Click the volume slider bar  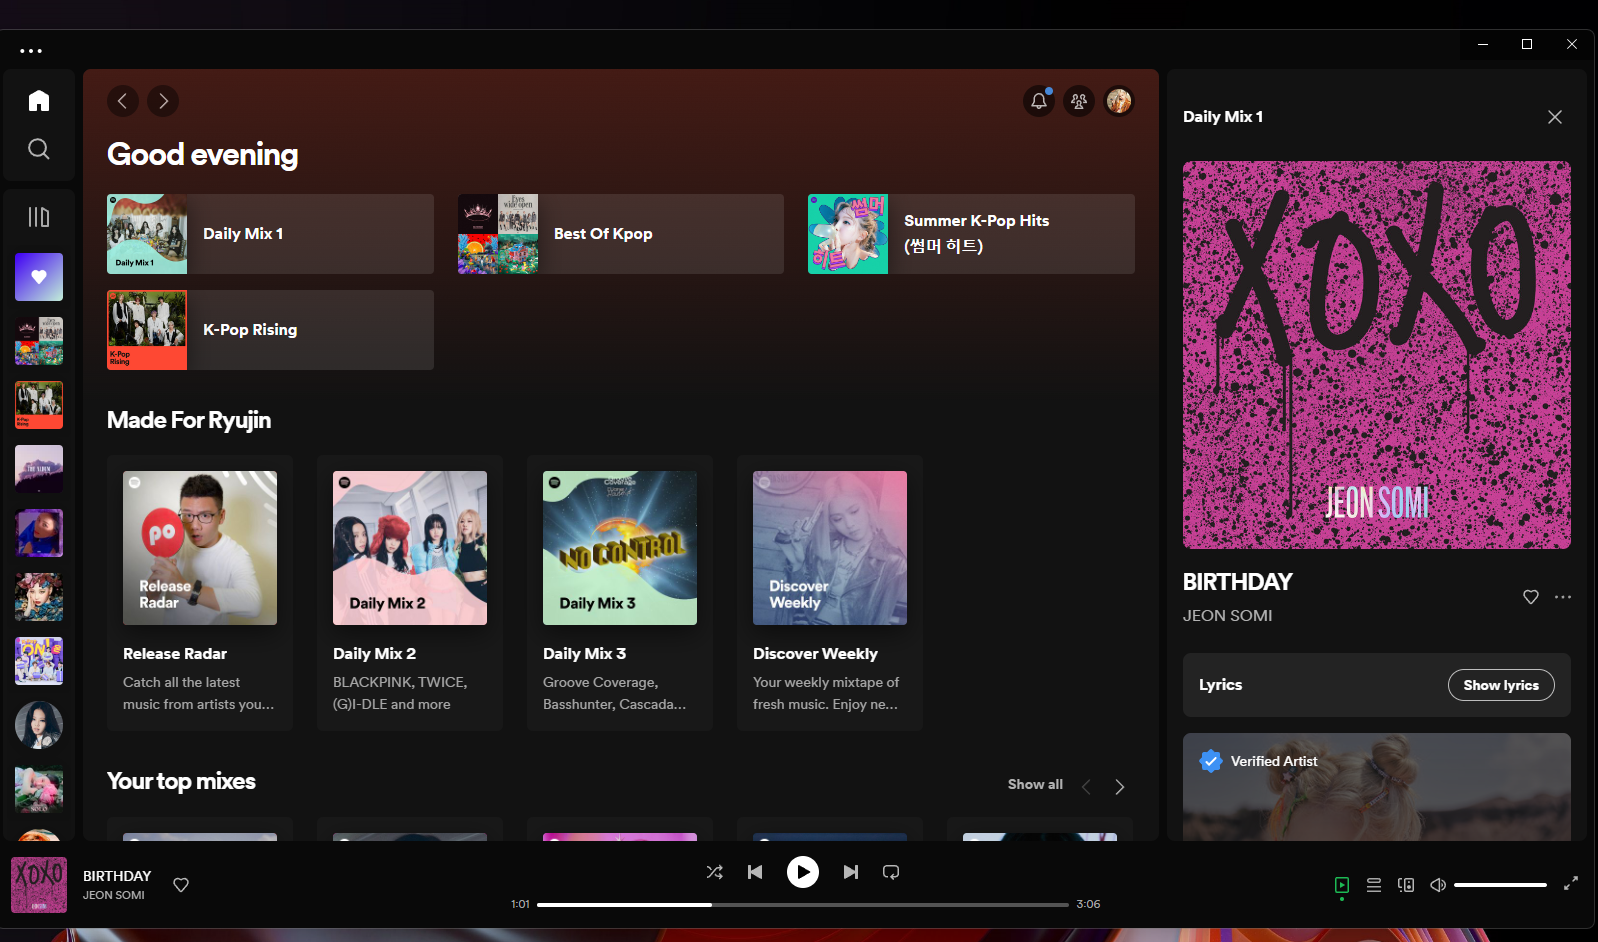[x=1500, y=885]
